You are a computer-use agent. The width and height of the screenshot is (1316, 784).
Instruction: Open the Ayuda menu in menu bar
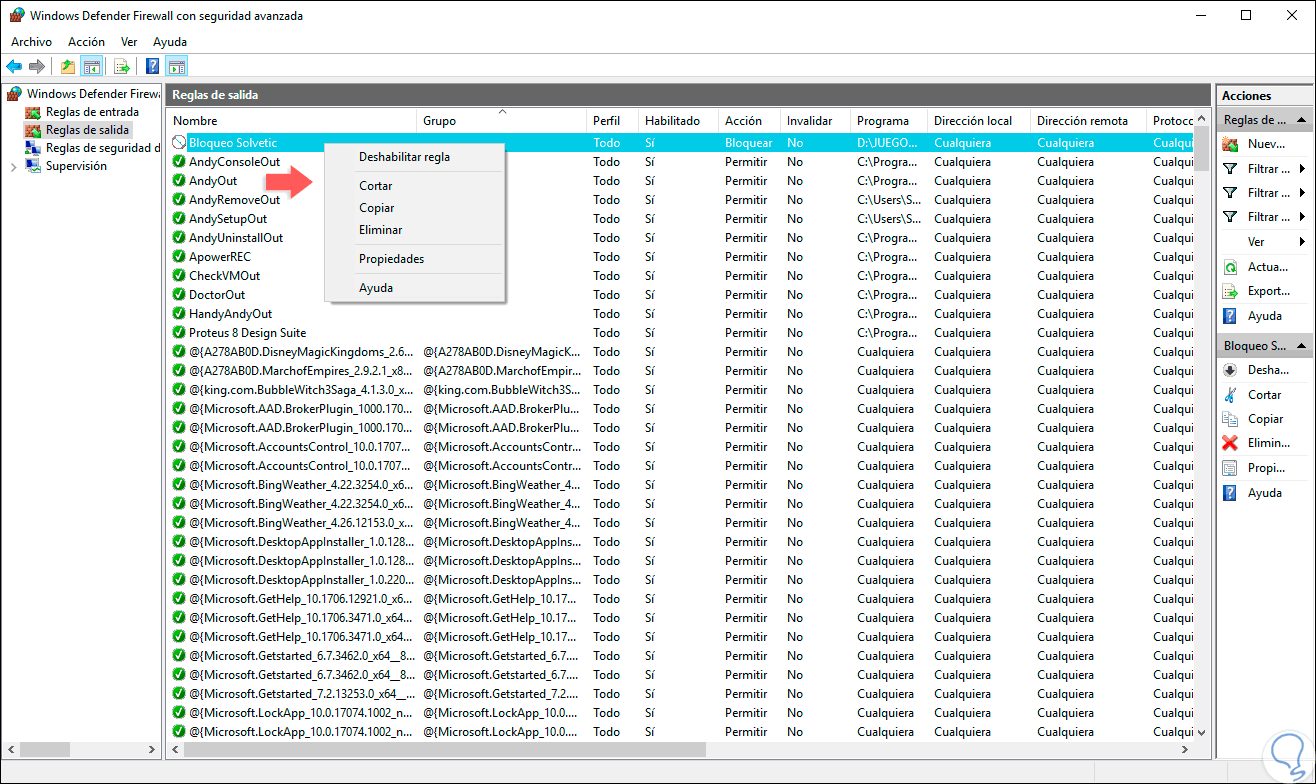click(170, 42)
